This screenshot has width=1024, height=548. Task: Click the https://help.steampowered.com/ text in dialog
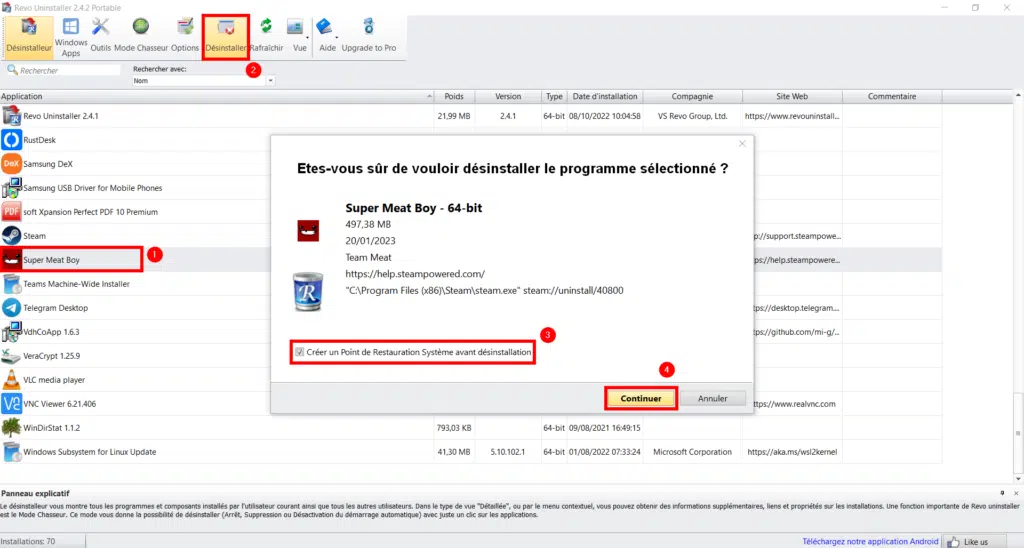[x=415, y=274]
